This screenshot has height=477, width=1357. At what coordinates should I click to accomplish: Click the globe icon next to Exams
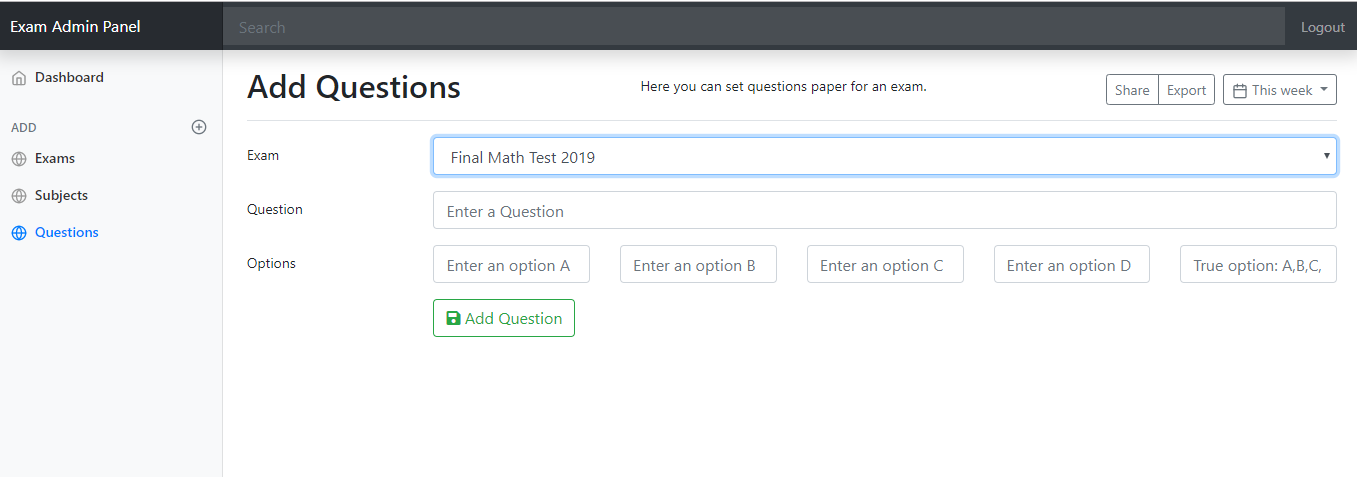(x=19, y=159)
